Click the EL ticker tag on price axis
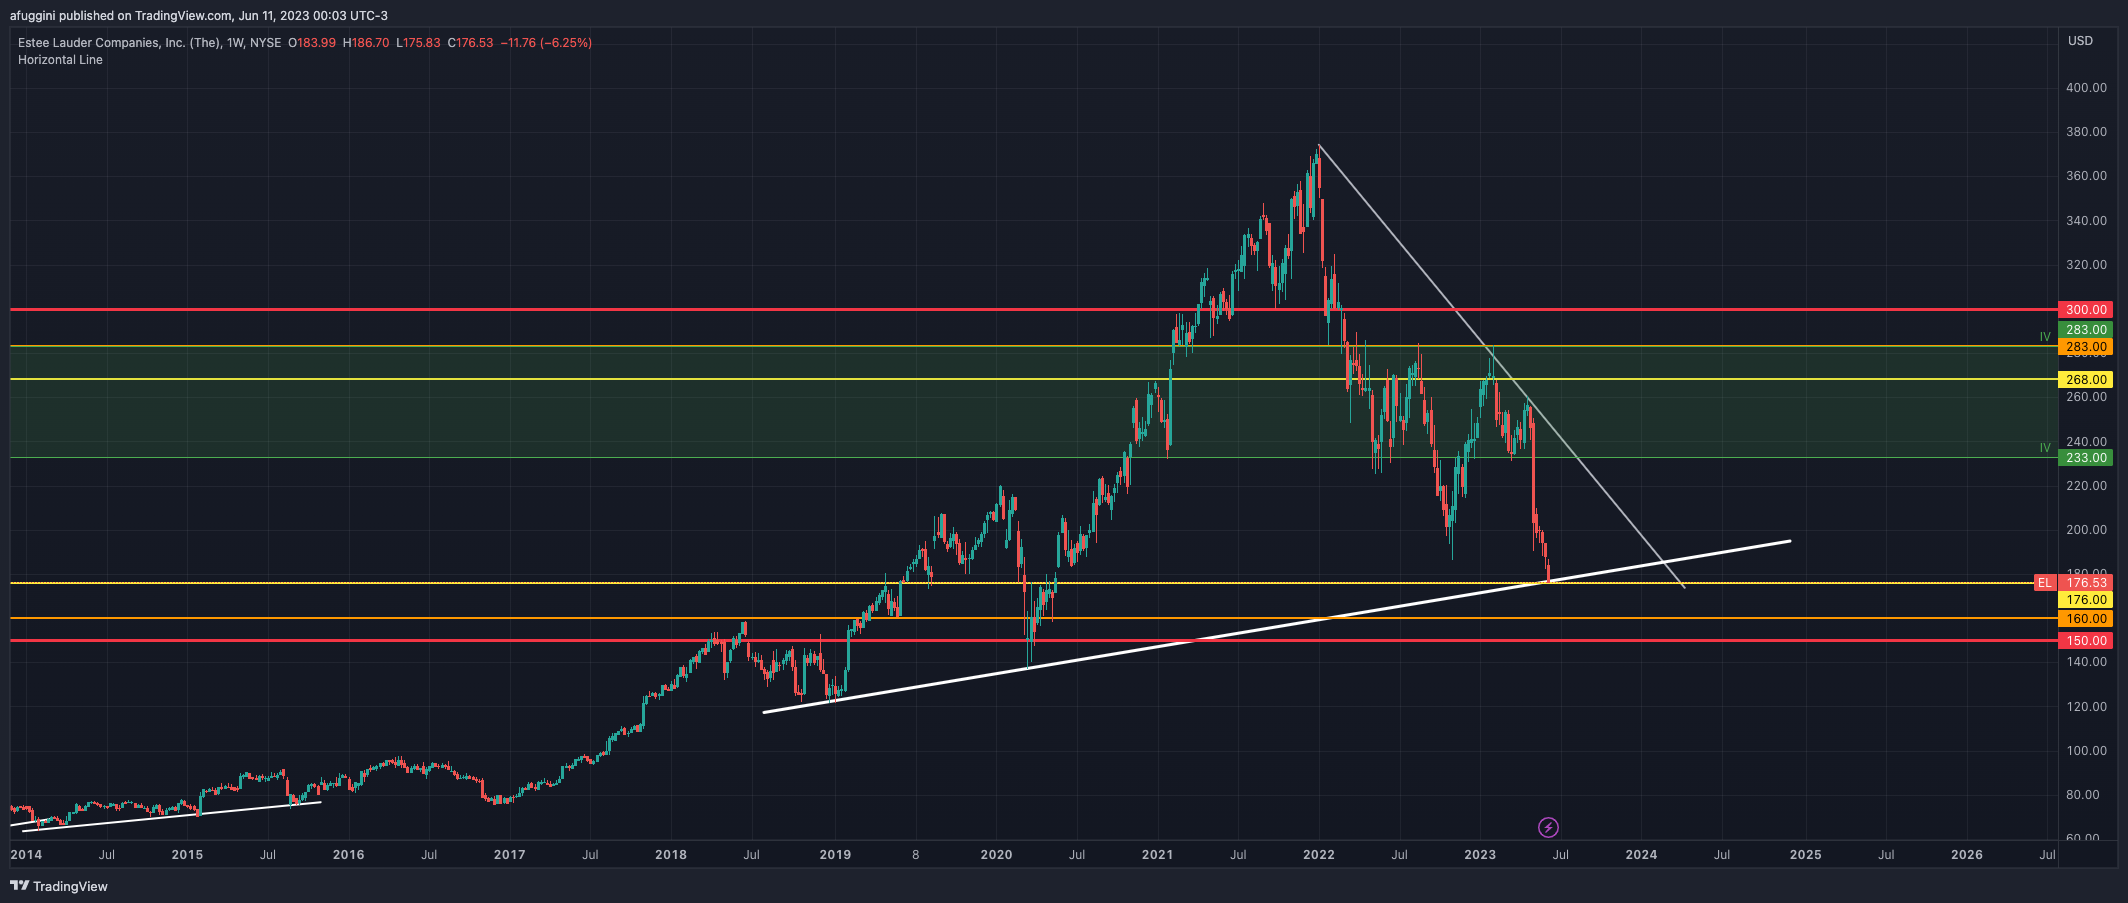2128x903 pixels. (x=2045, y=583)
